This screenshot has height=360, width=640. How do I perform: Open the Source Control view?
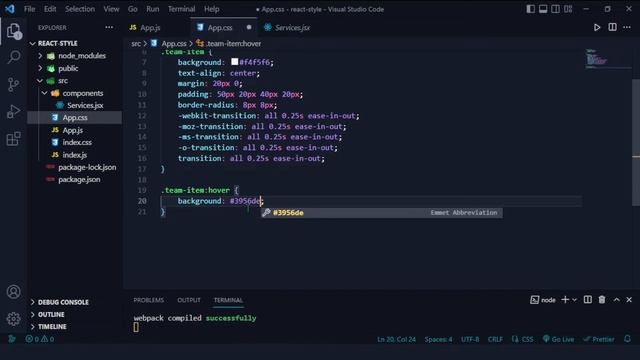click(13, 84)
